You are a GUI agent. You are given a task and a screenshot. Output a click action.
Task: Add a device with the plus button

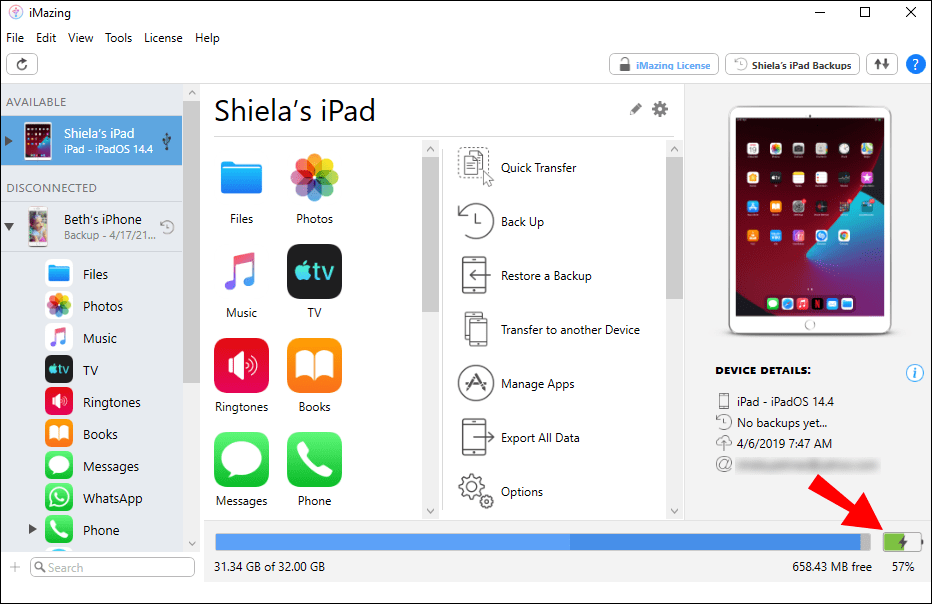[15, 567]
